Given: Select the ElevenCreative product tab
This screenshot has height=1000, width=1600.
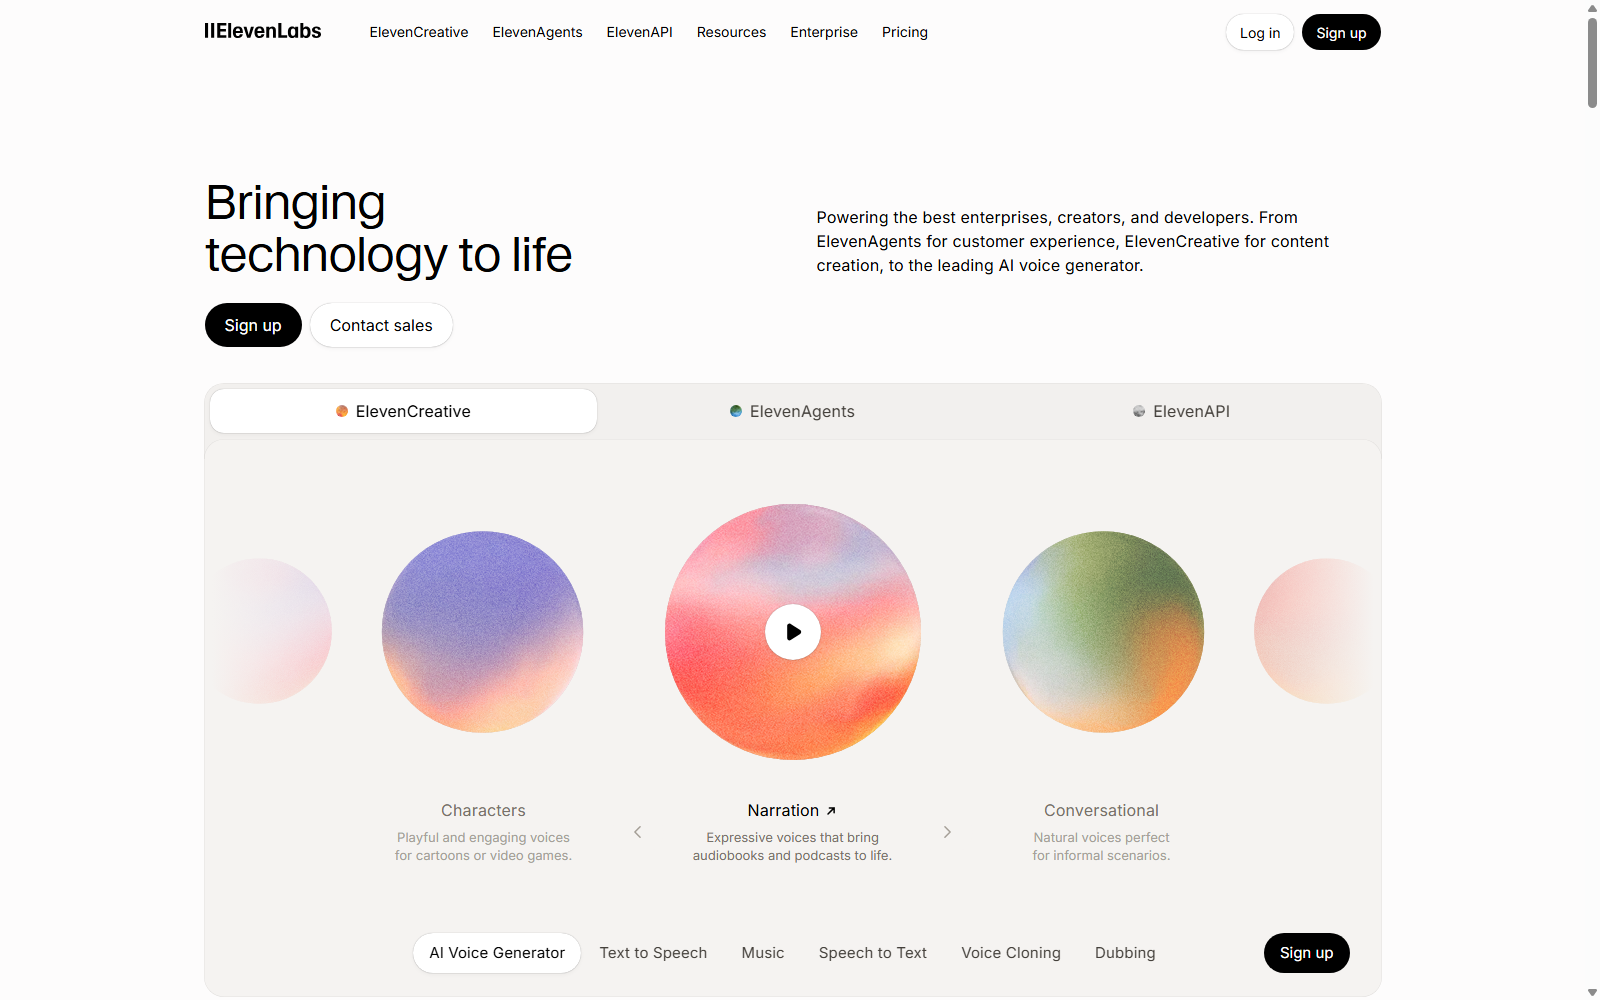Looking at the screenshot, I should 403,411.
